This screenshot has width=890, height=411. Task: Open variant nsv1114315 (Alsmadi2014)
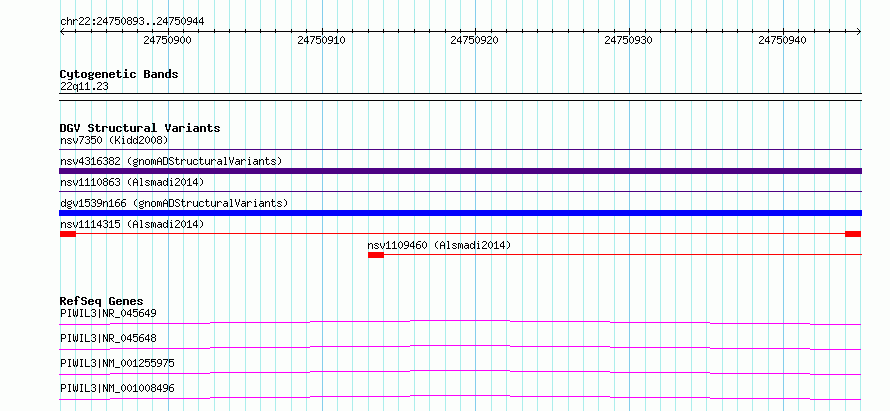pyautogui.click(x=132, y=224)
